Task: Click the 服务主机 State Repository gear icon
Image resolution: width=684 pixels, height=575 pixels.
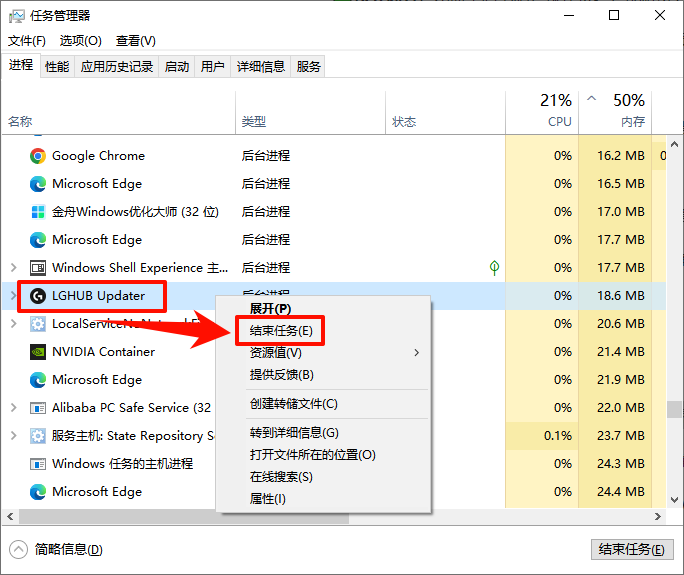Action: pos(38,436)
